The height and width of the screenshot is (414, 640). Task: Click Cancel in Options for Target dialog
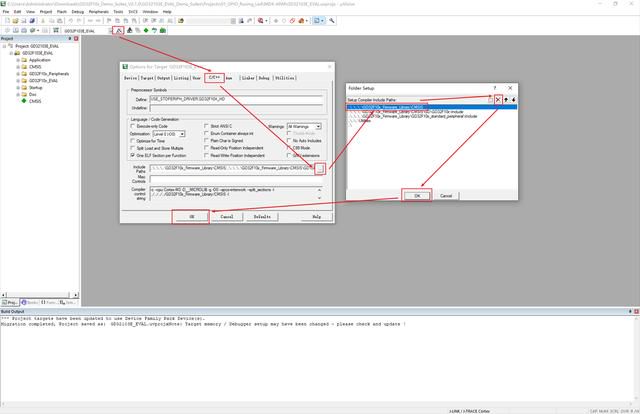point(227,217)
